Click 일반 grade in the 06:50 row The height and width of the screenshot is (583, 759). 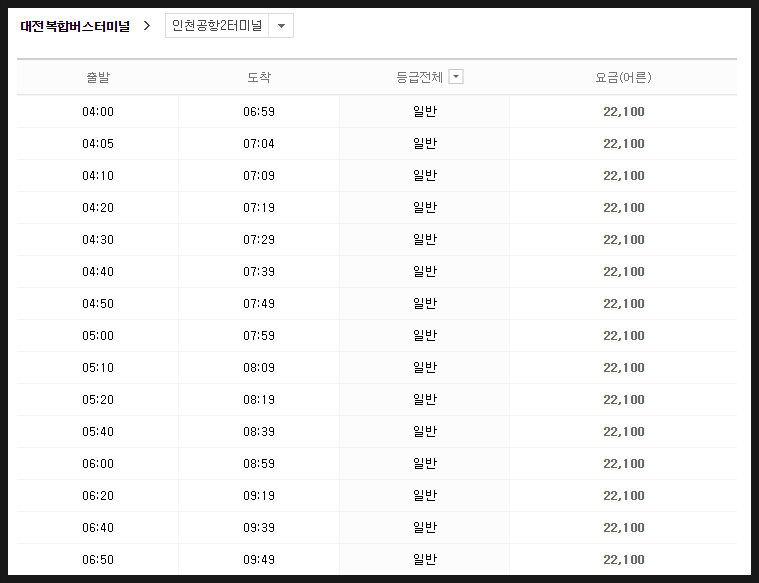pyautogui.click(x=425, y=559)
